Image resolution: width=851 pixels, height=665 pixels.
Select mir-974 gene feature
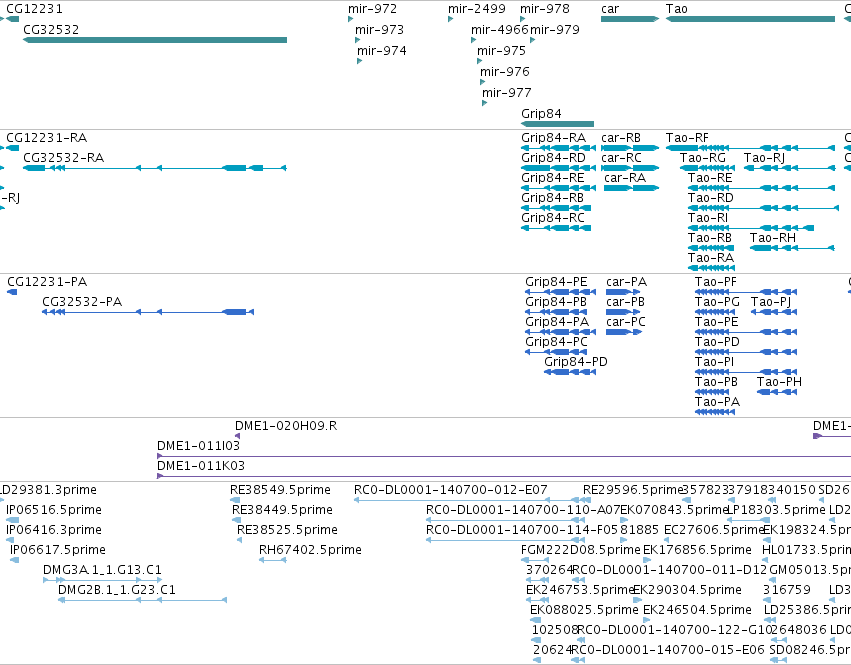click(359, 61)
